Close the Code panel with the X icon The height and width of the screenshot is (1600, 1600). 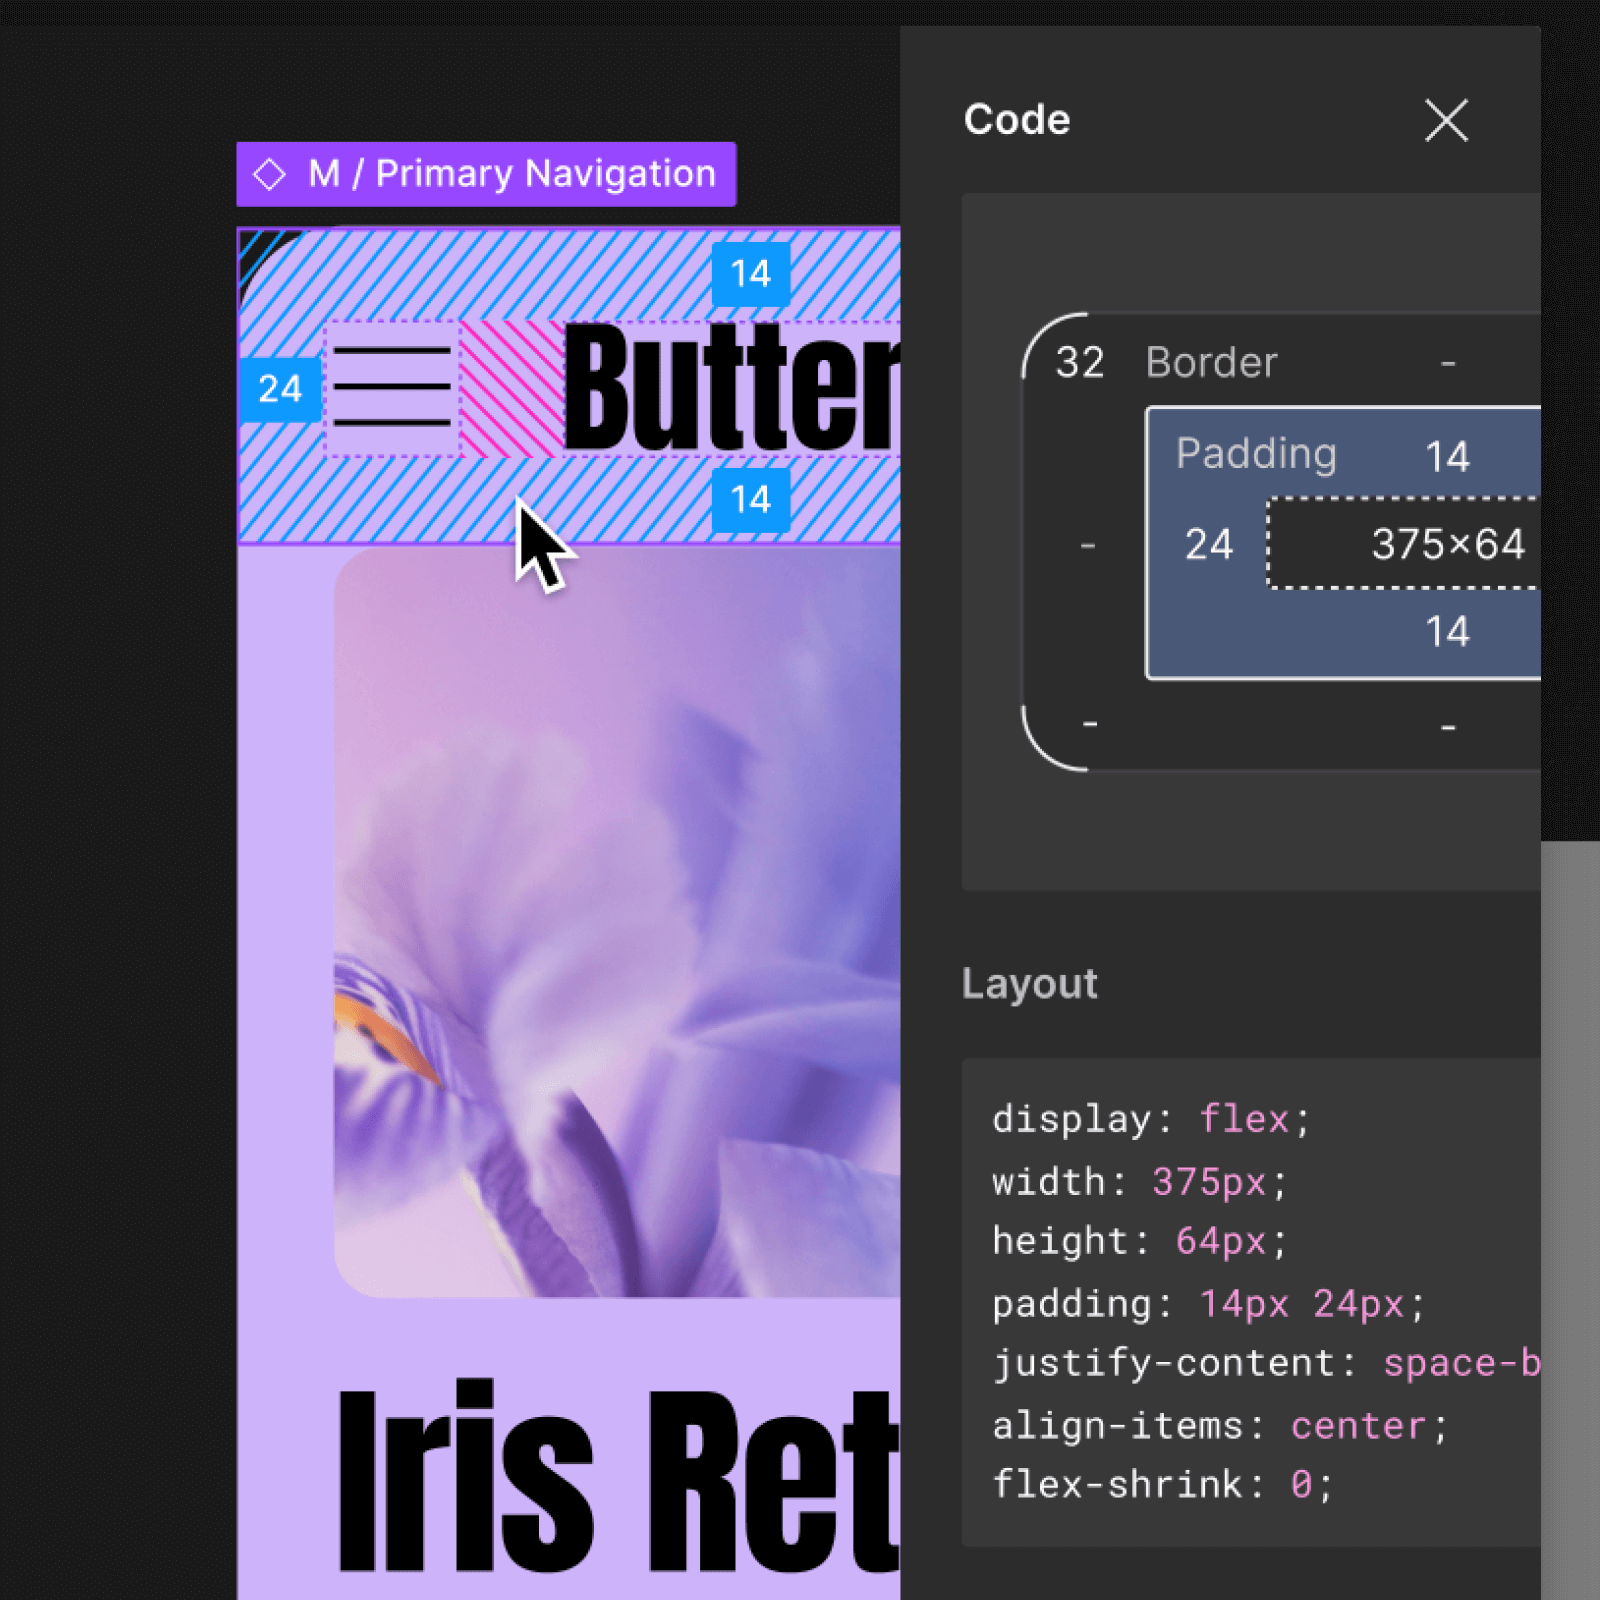tap(1446, 121)
